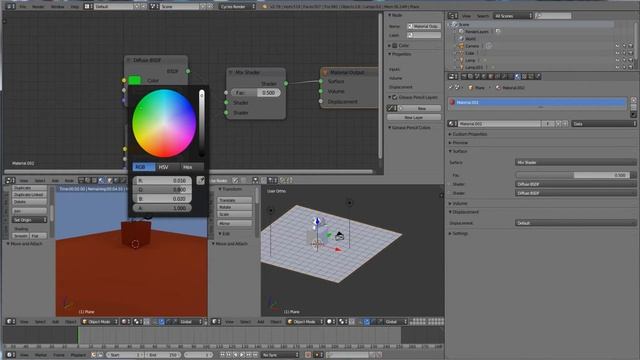
Task: Click the Mirror button in right tool shelf
Action: (x=234, y=223)
